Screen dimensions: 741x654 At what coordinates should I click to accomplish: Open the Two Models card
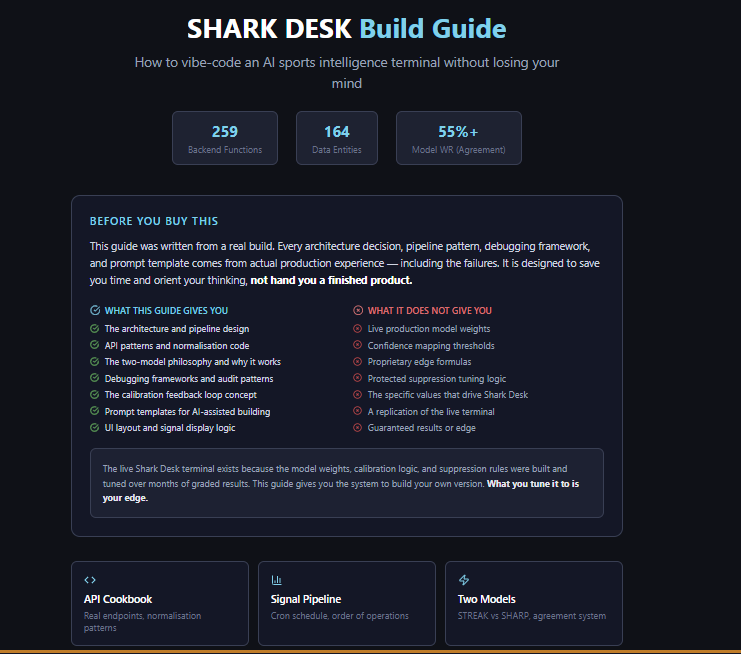pos(534,603)
